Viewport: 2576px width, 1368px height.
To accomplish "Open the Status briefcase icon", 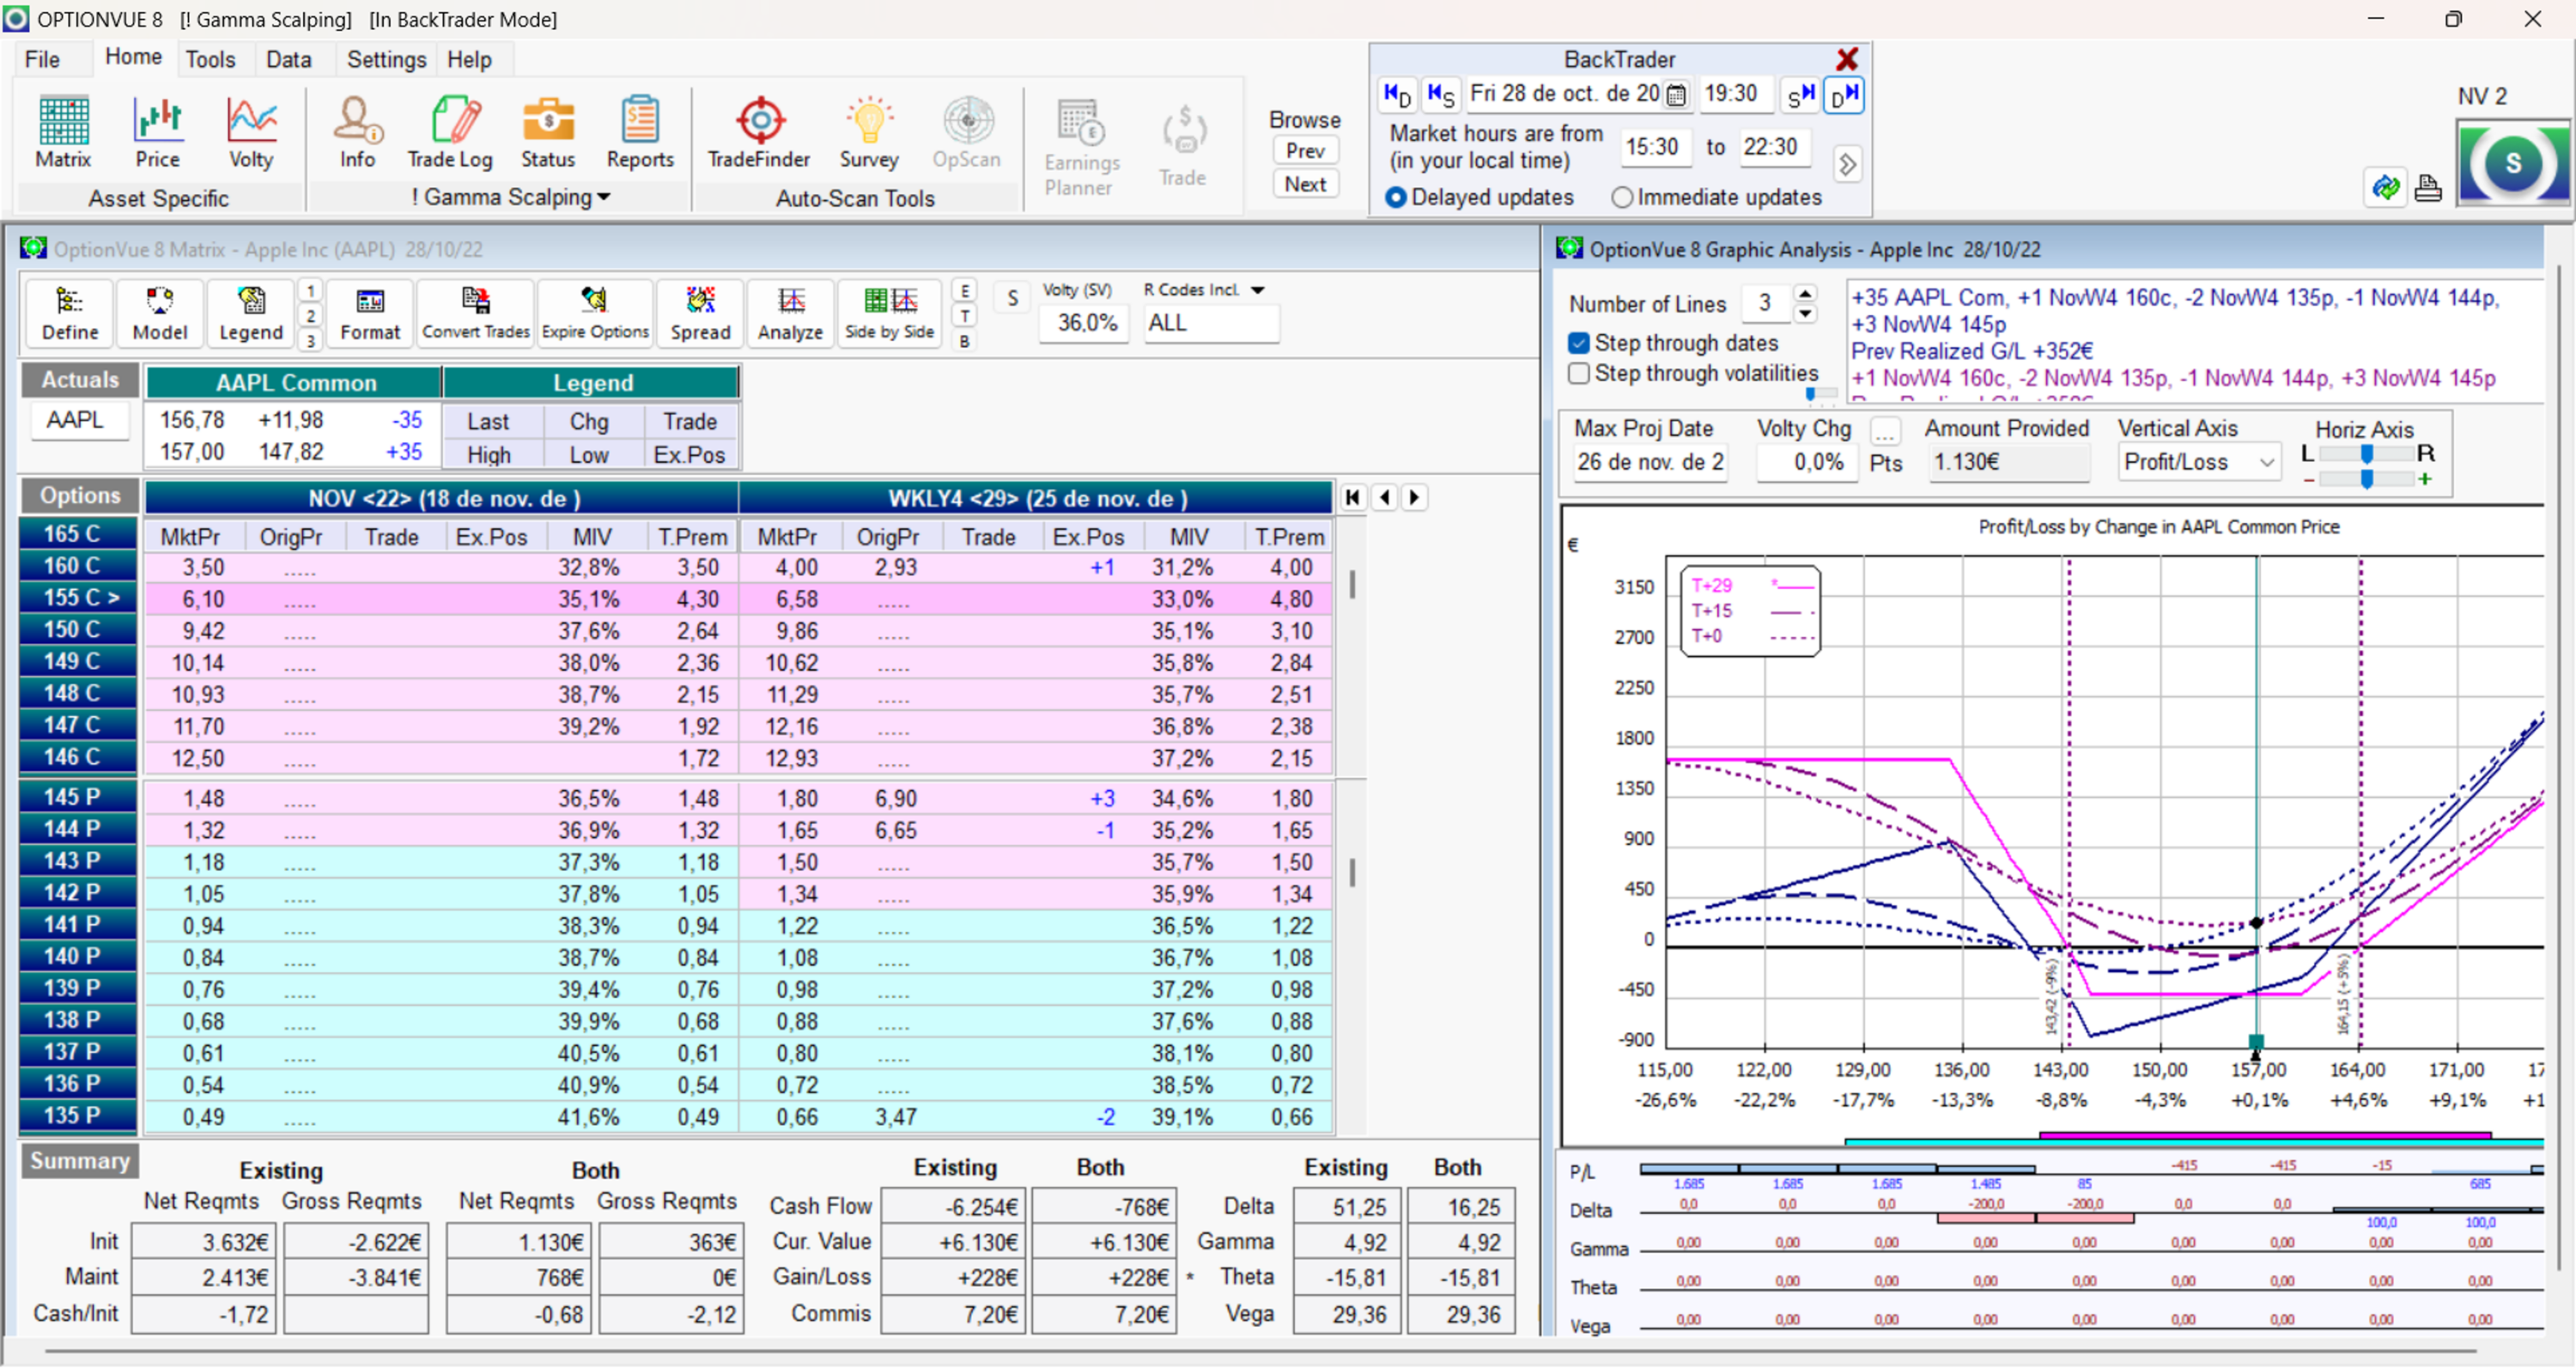I will pos(548,133).
